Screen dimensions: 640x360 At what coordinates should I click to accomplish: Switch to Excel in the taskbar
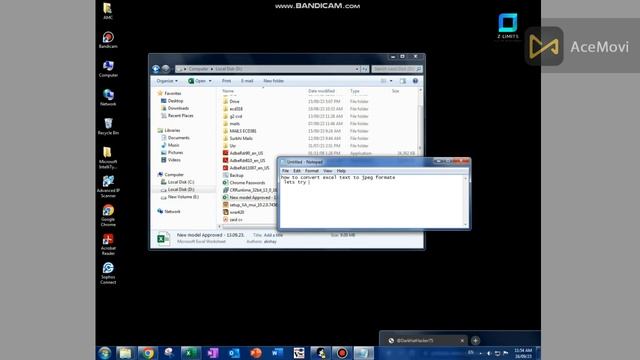(190, 353)
